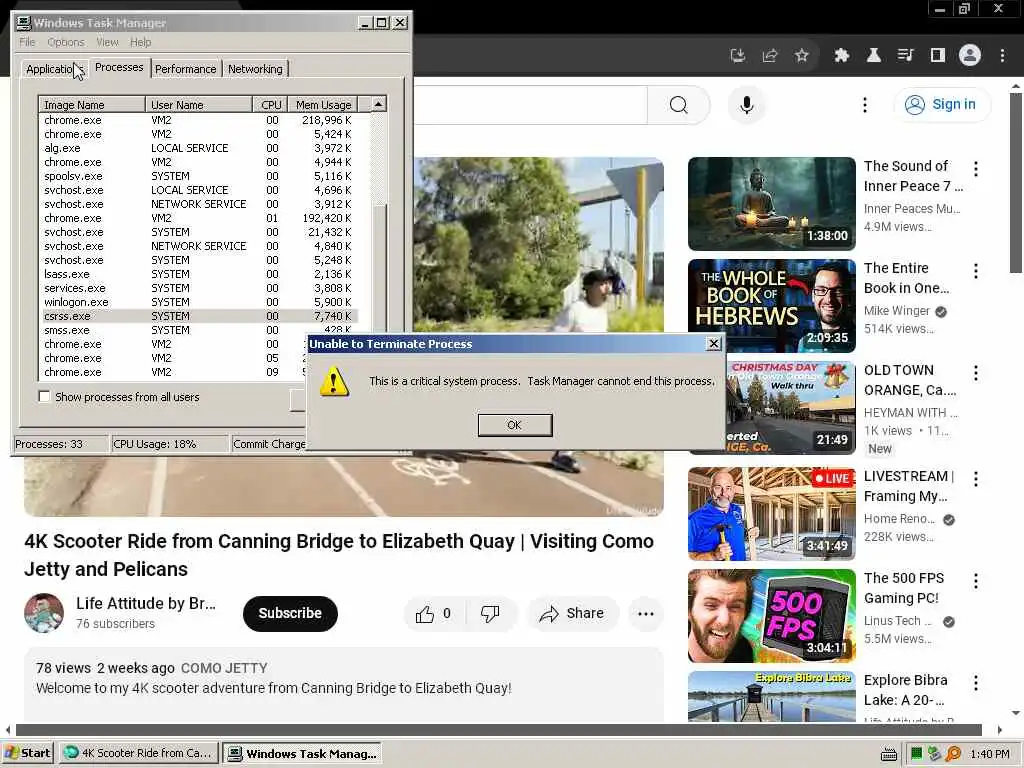Enable Show processes from all users
The width and height of the screenshot is (1024, 768).
(44, 396)
